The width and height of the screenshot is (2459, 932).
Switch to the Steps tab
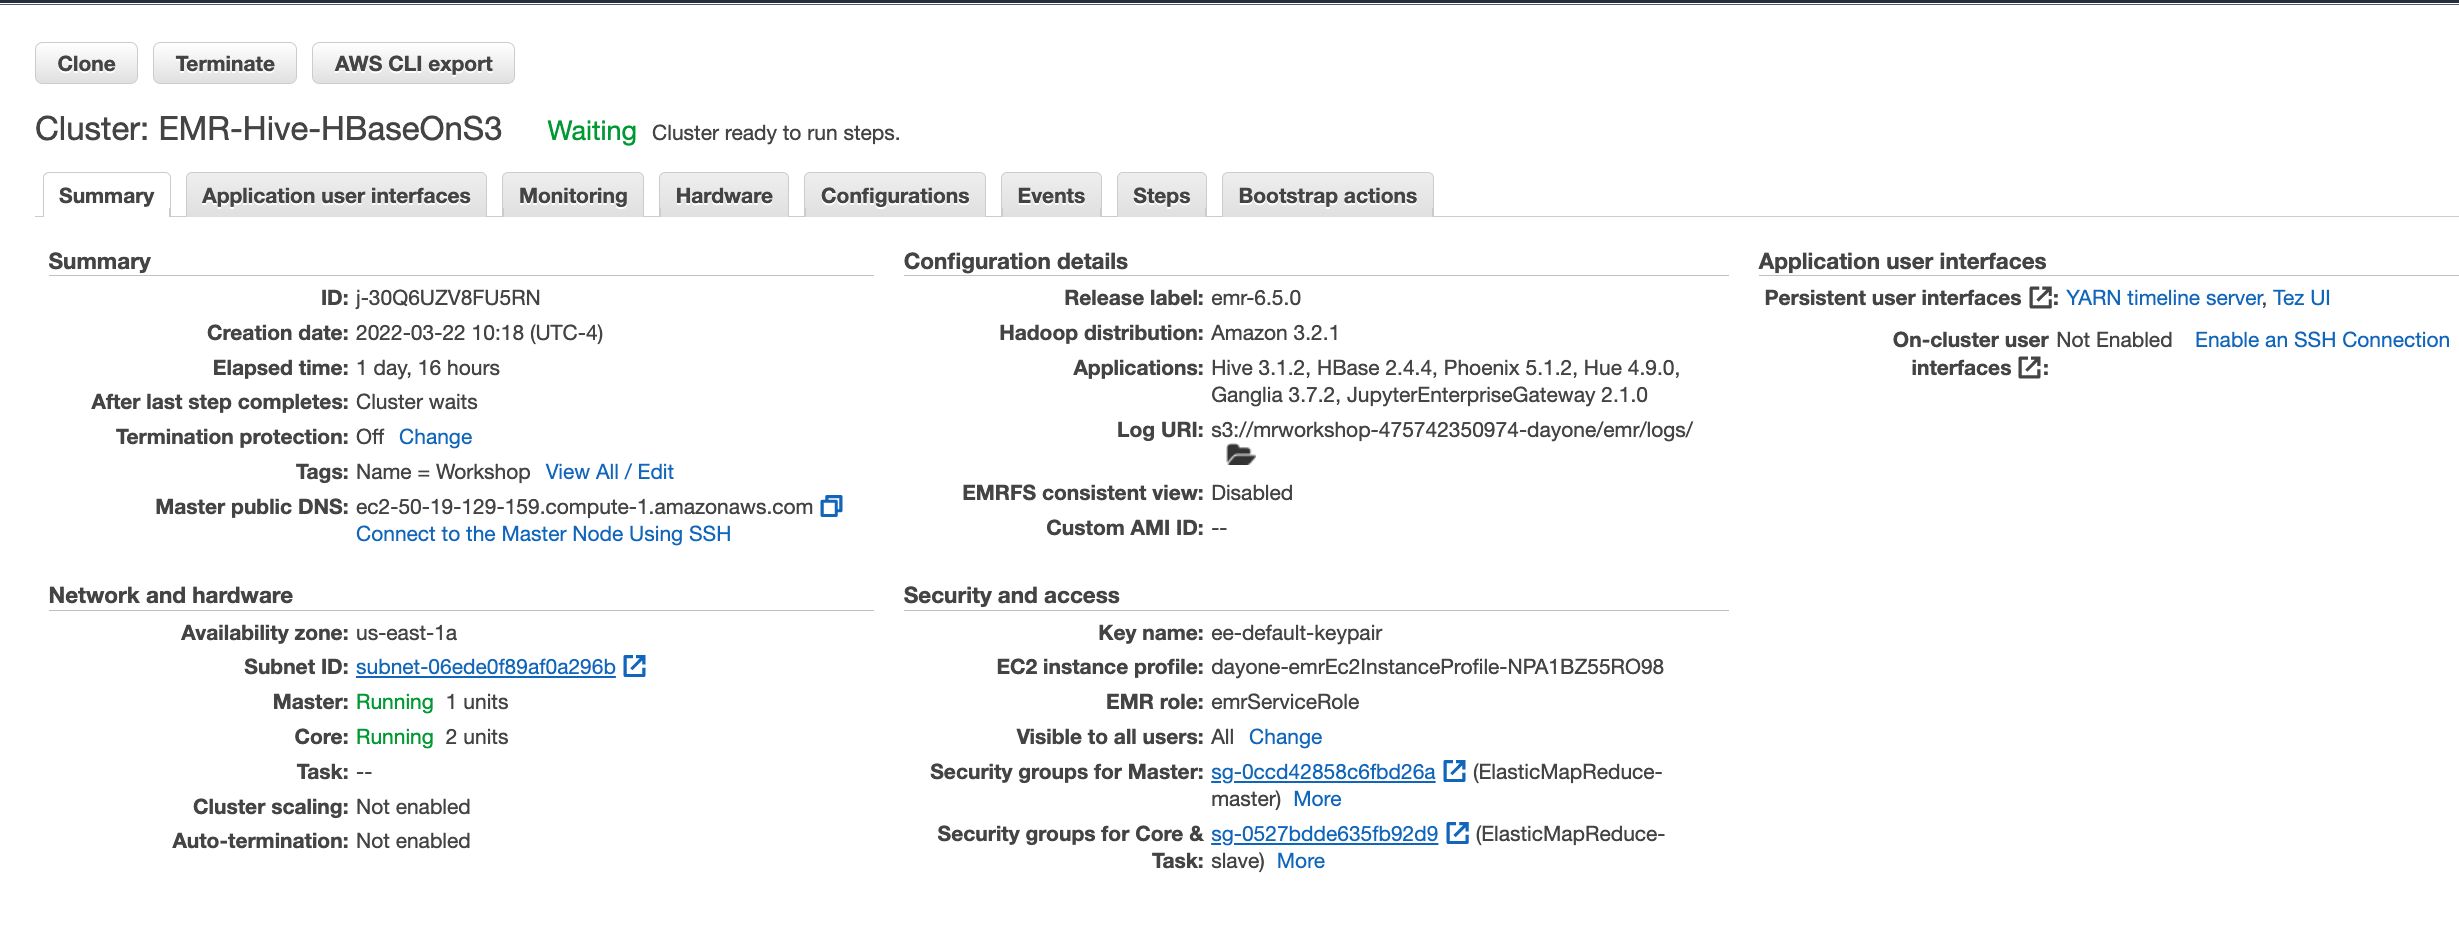coord(1161,195)
